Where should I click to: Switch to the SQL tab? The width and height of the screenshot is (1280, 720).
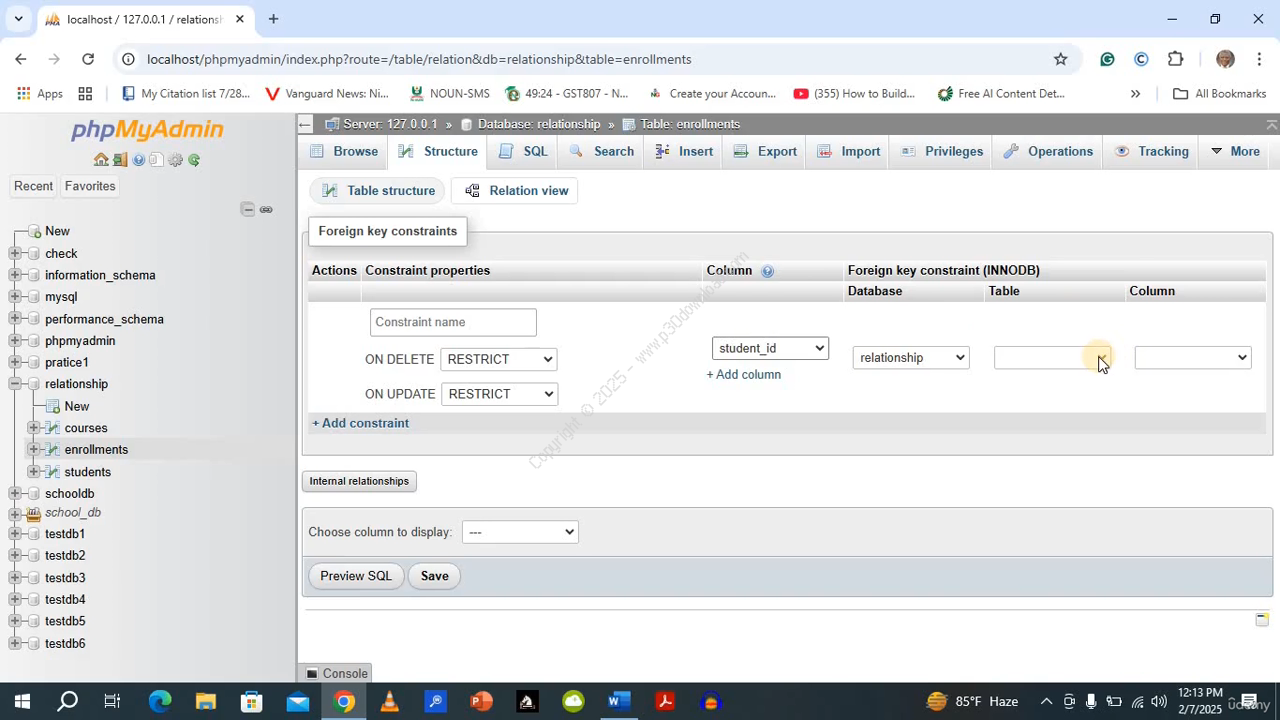[523, 151]
